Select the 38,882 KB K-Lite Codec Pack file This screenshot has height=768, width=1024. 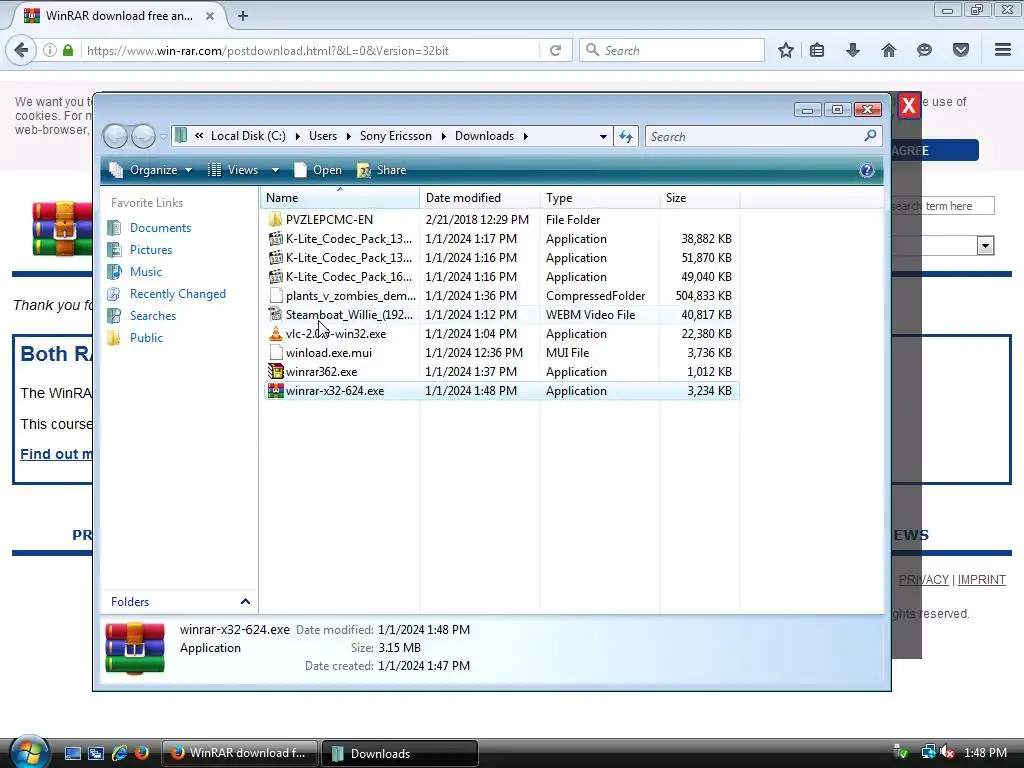501,239
